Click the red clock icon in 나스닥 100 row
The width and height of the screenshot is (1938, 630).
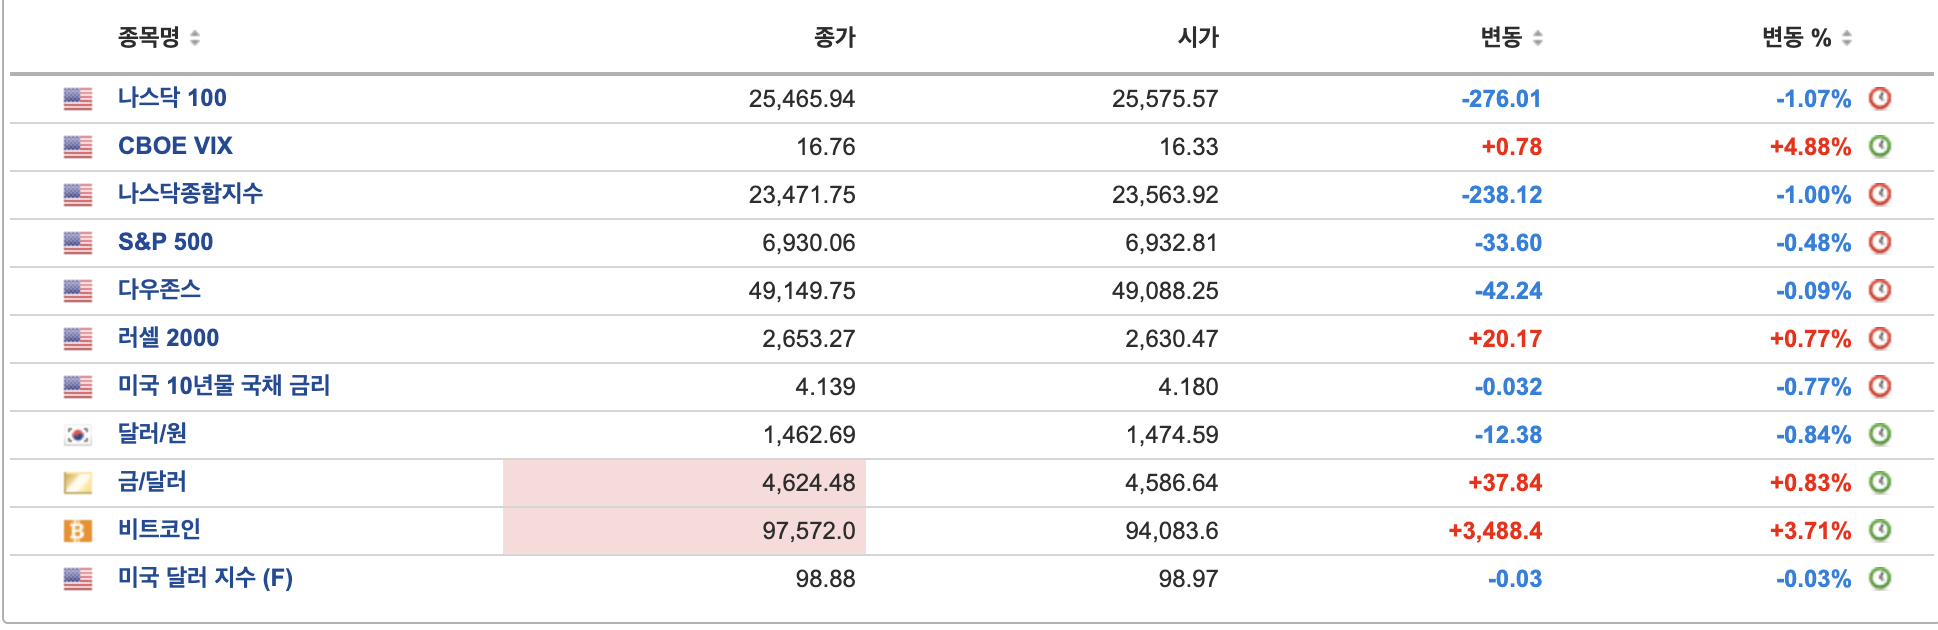point(1880,98)
